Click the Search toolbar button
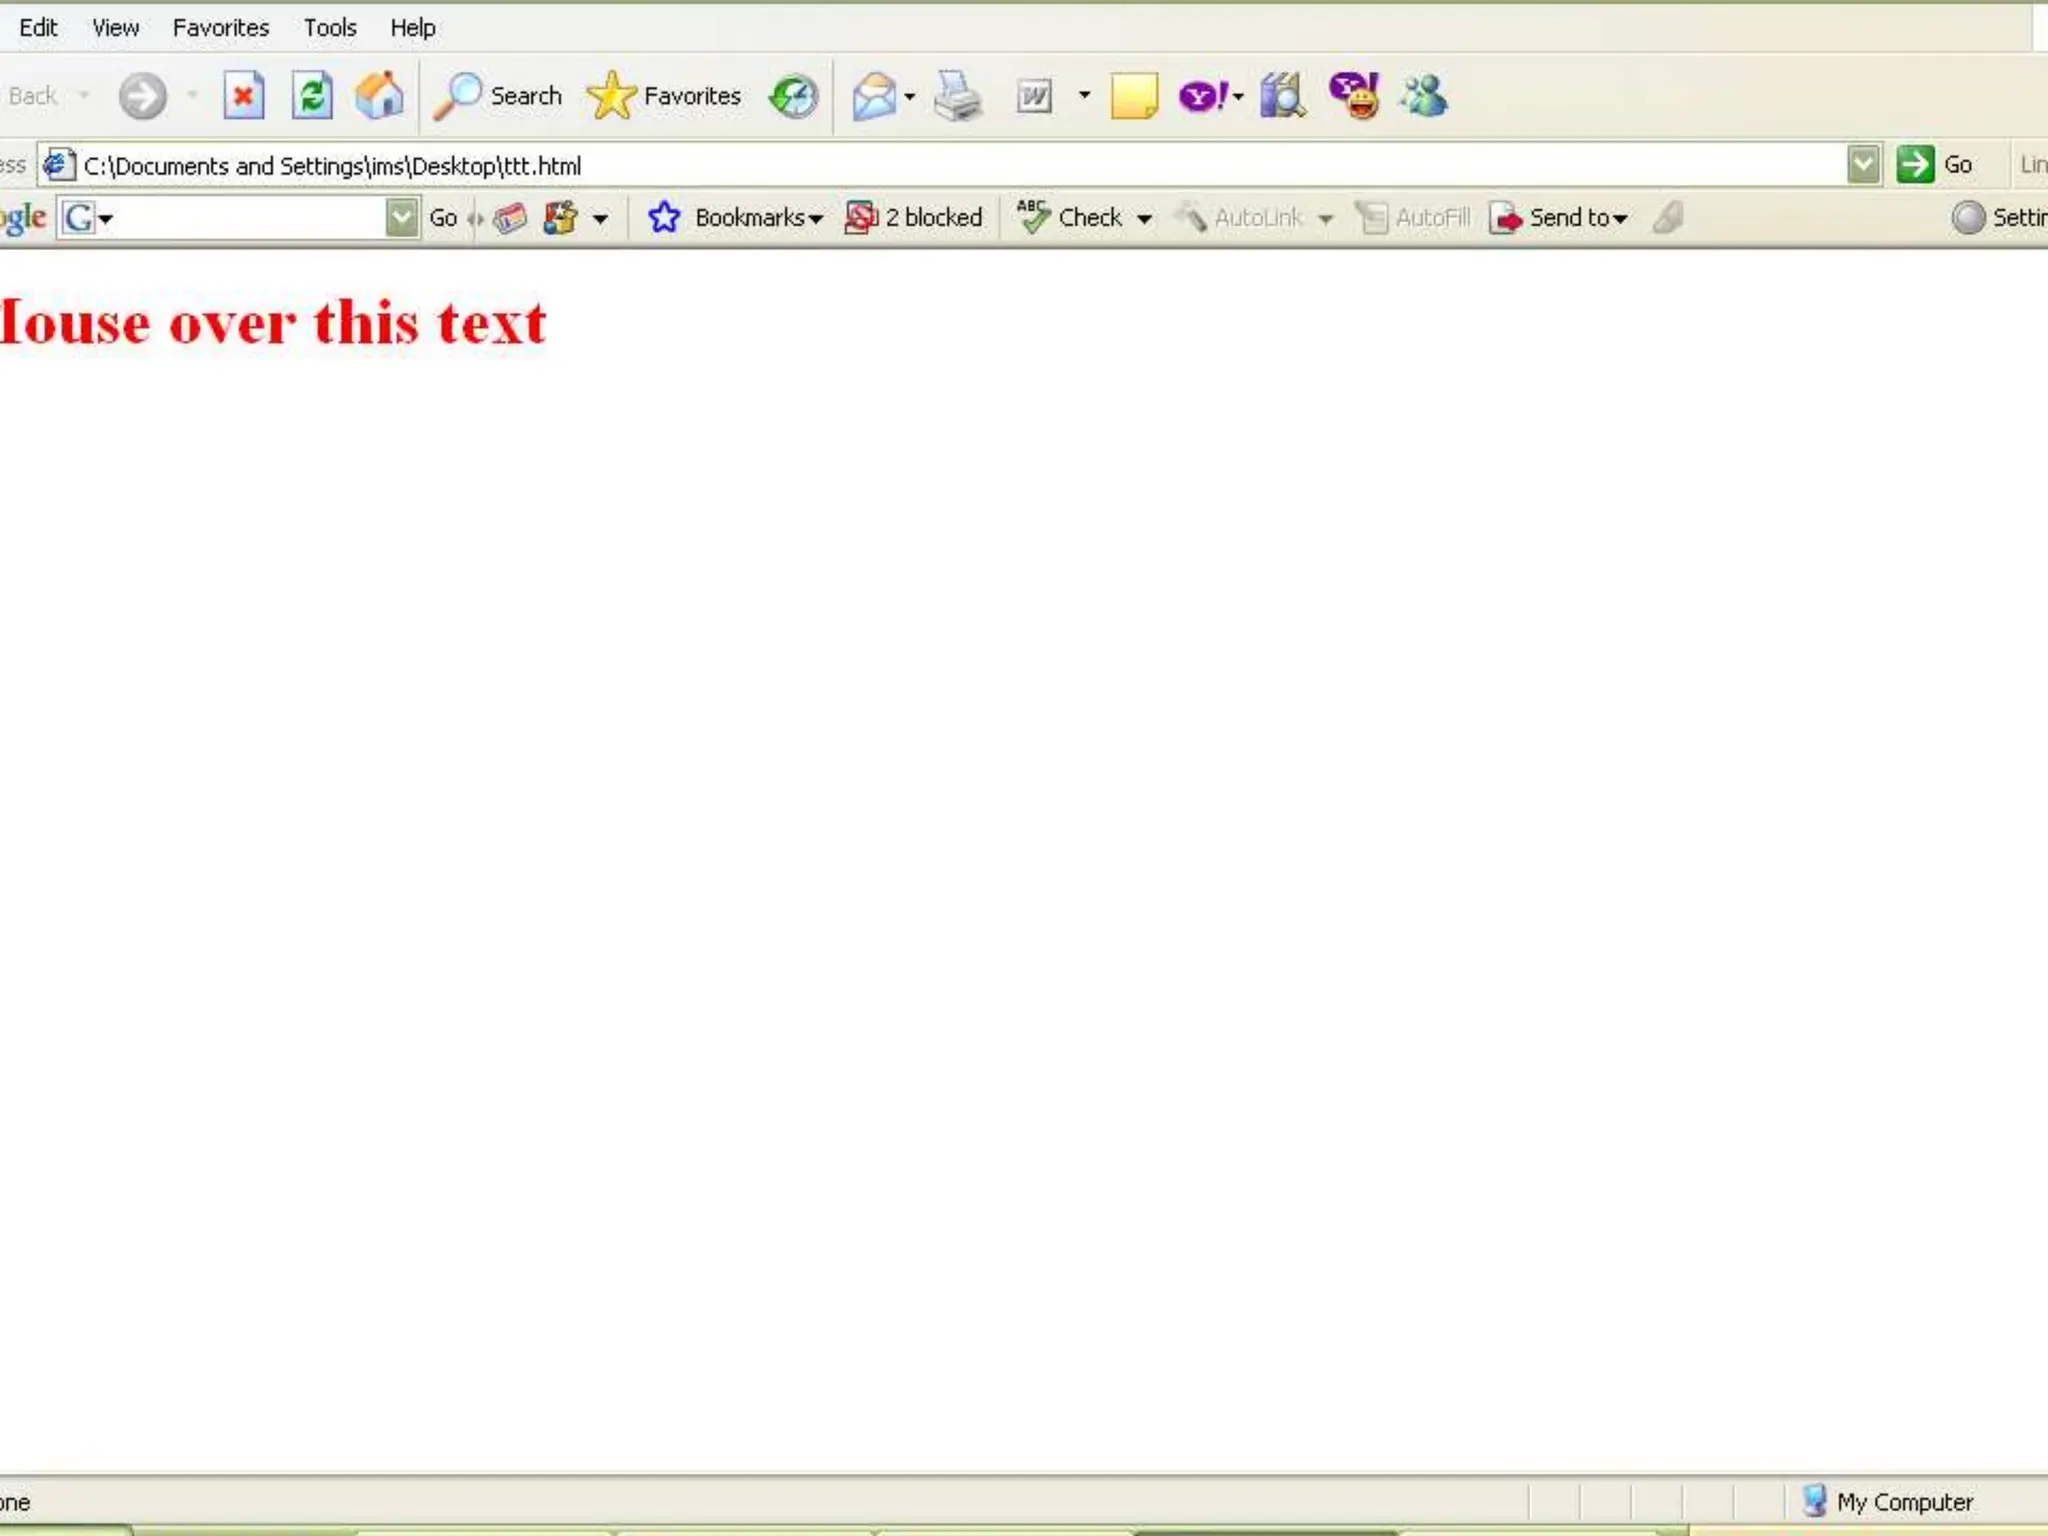 click(x=499, y=97)
